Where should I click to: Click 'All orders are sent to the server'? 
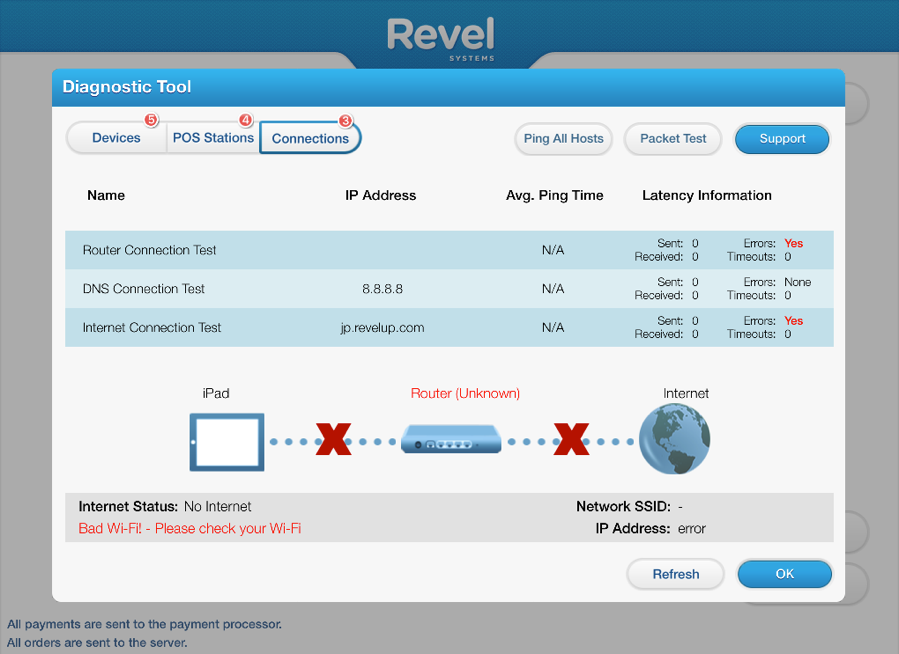pos(97,643)
